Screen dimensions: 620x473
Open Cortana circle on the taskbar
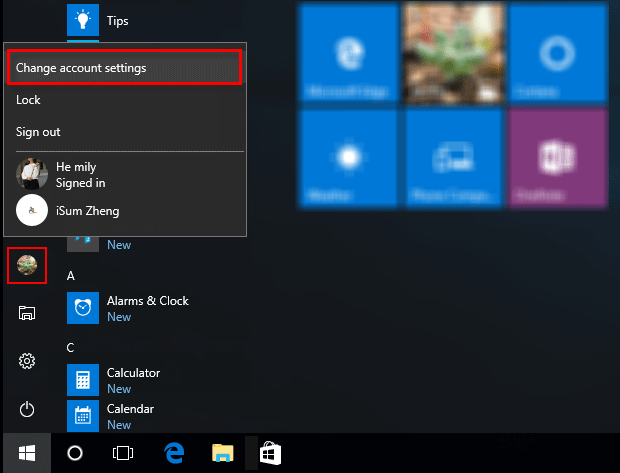coord(75,453)
